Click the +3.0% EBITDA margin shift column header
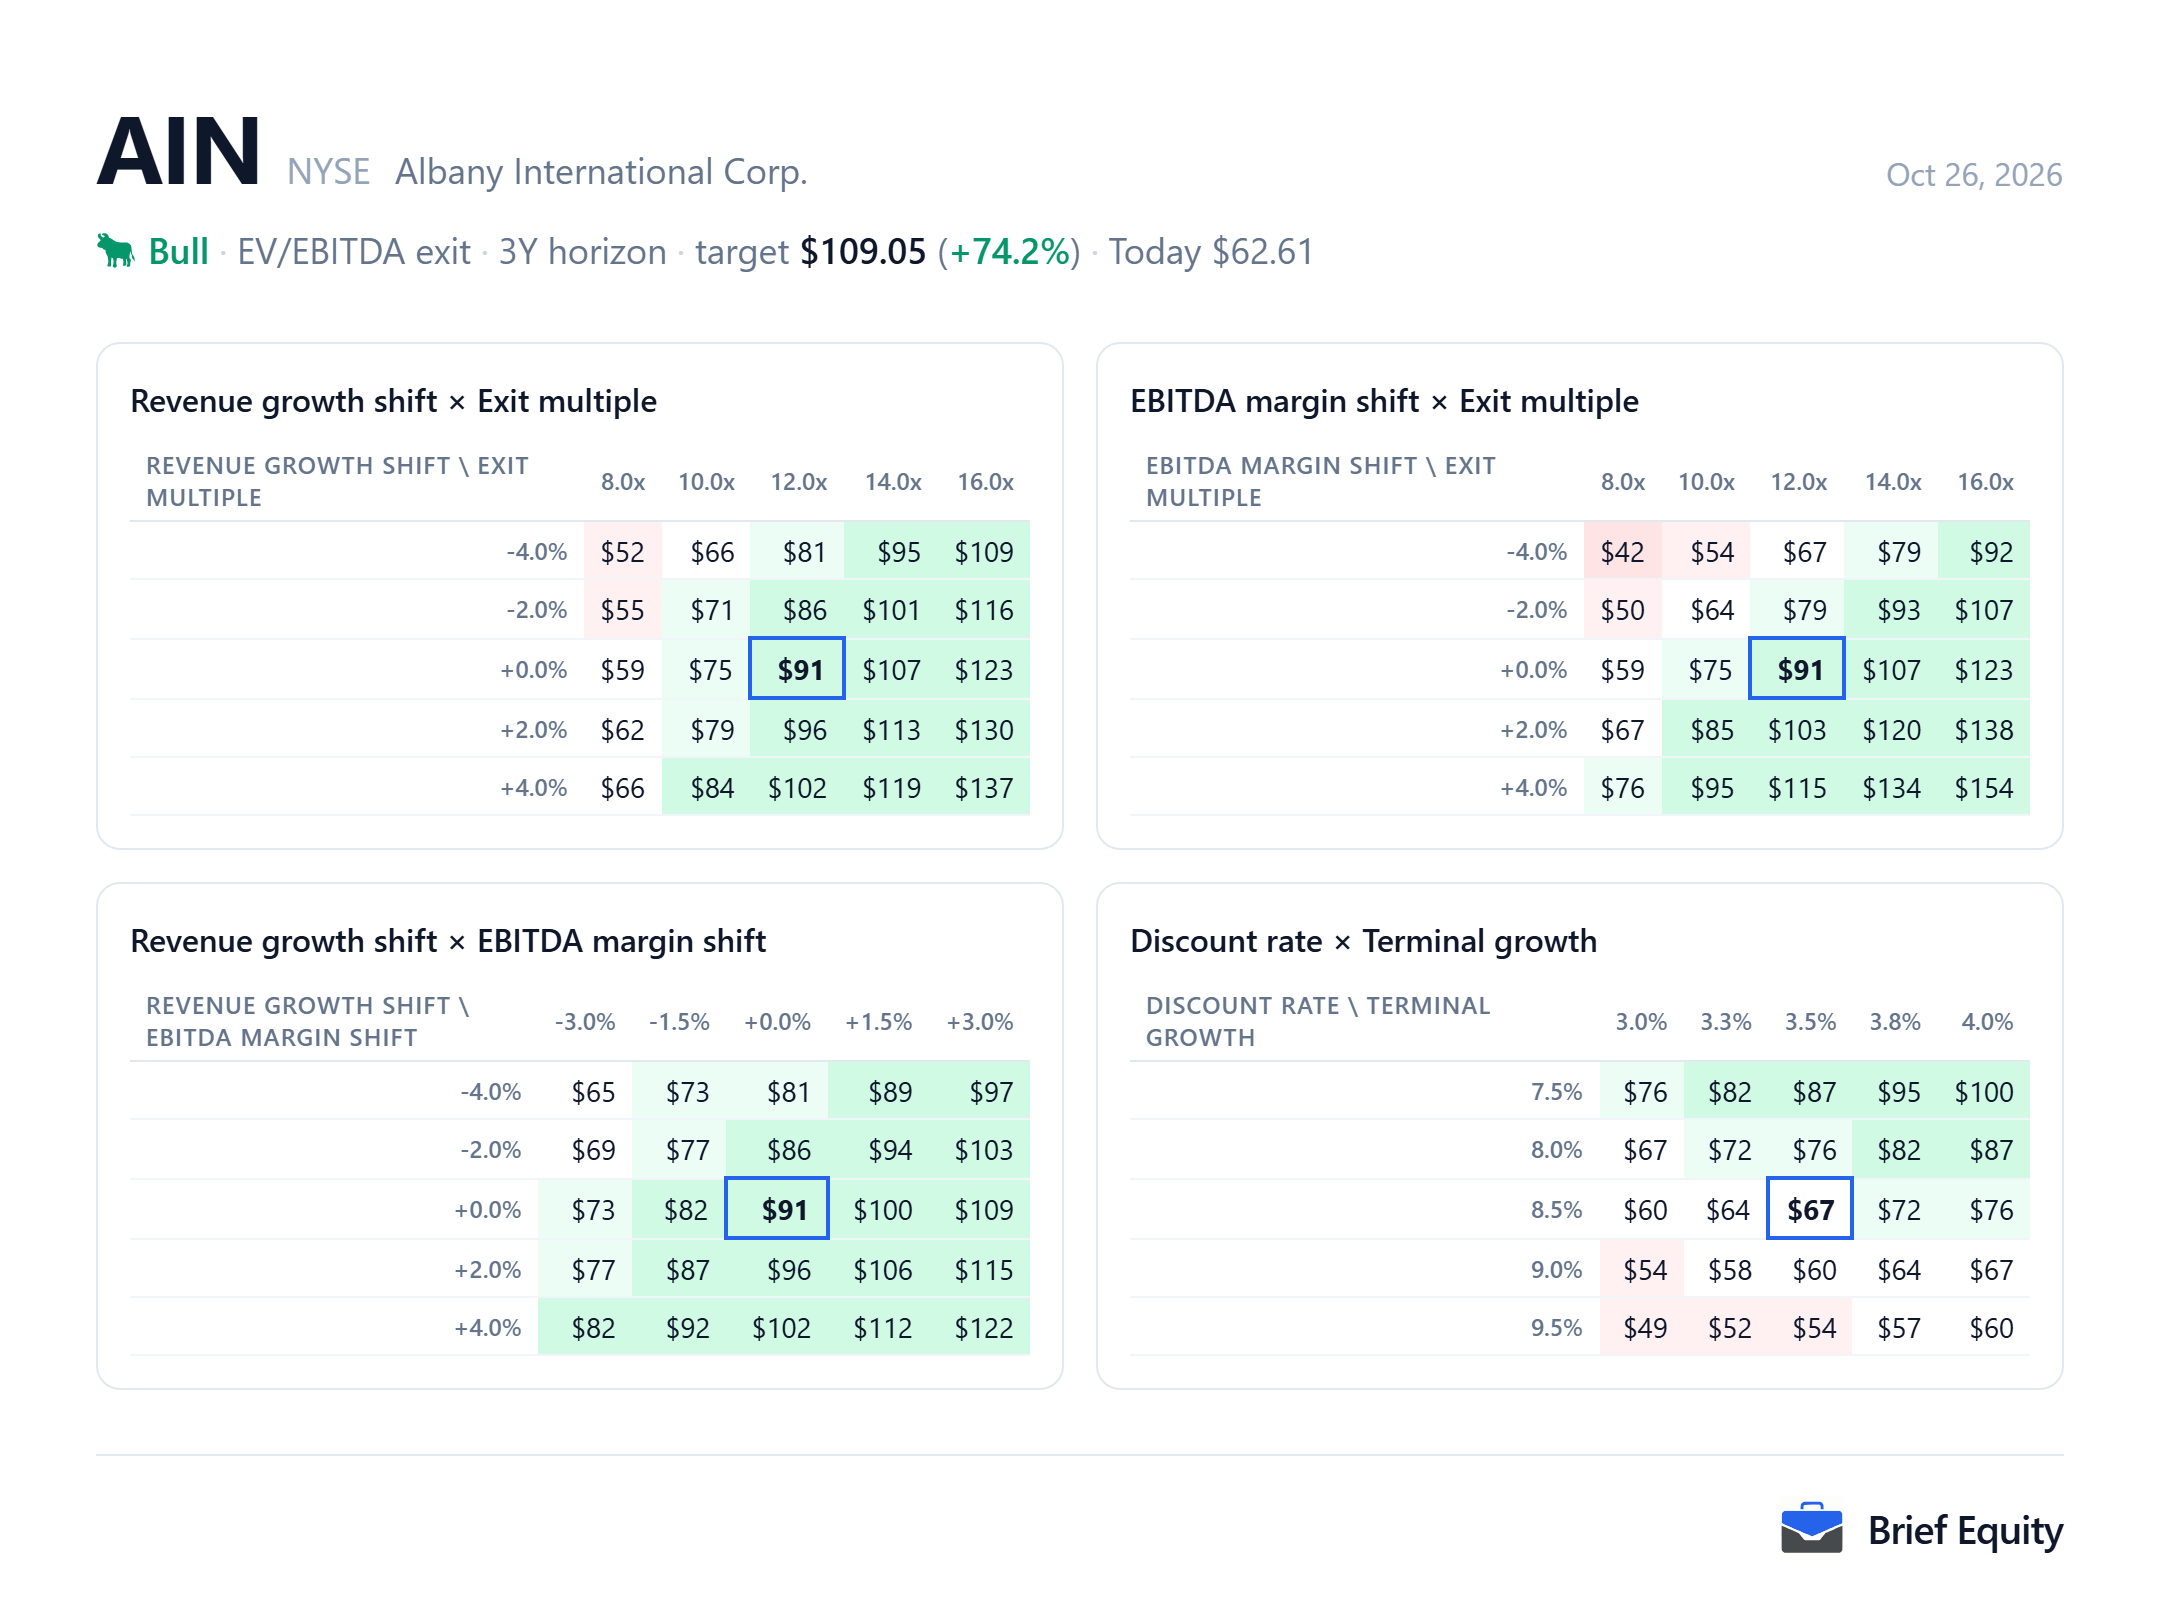Image resolution: width=2160 pixels, height=1608 pixels. pyautogui.click(x=980, y=1022)
